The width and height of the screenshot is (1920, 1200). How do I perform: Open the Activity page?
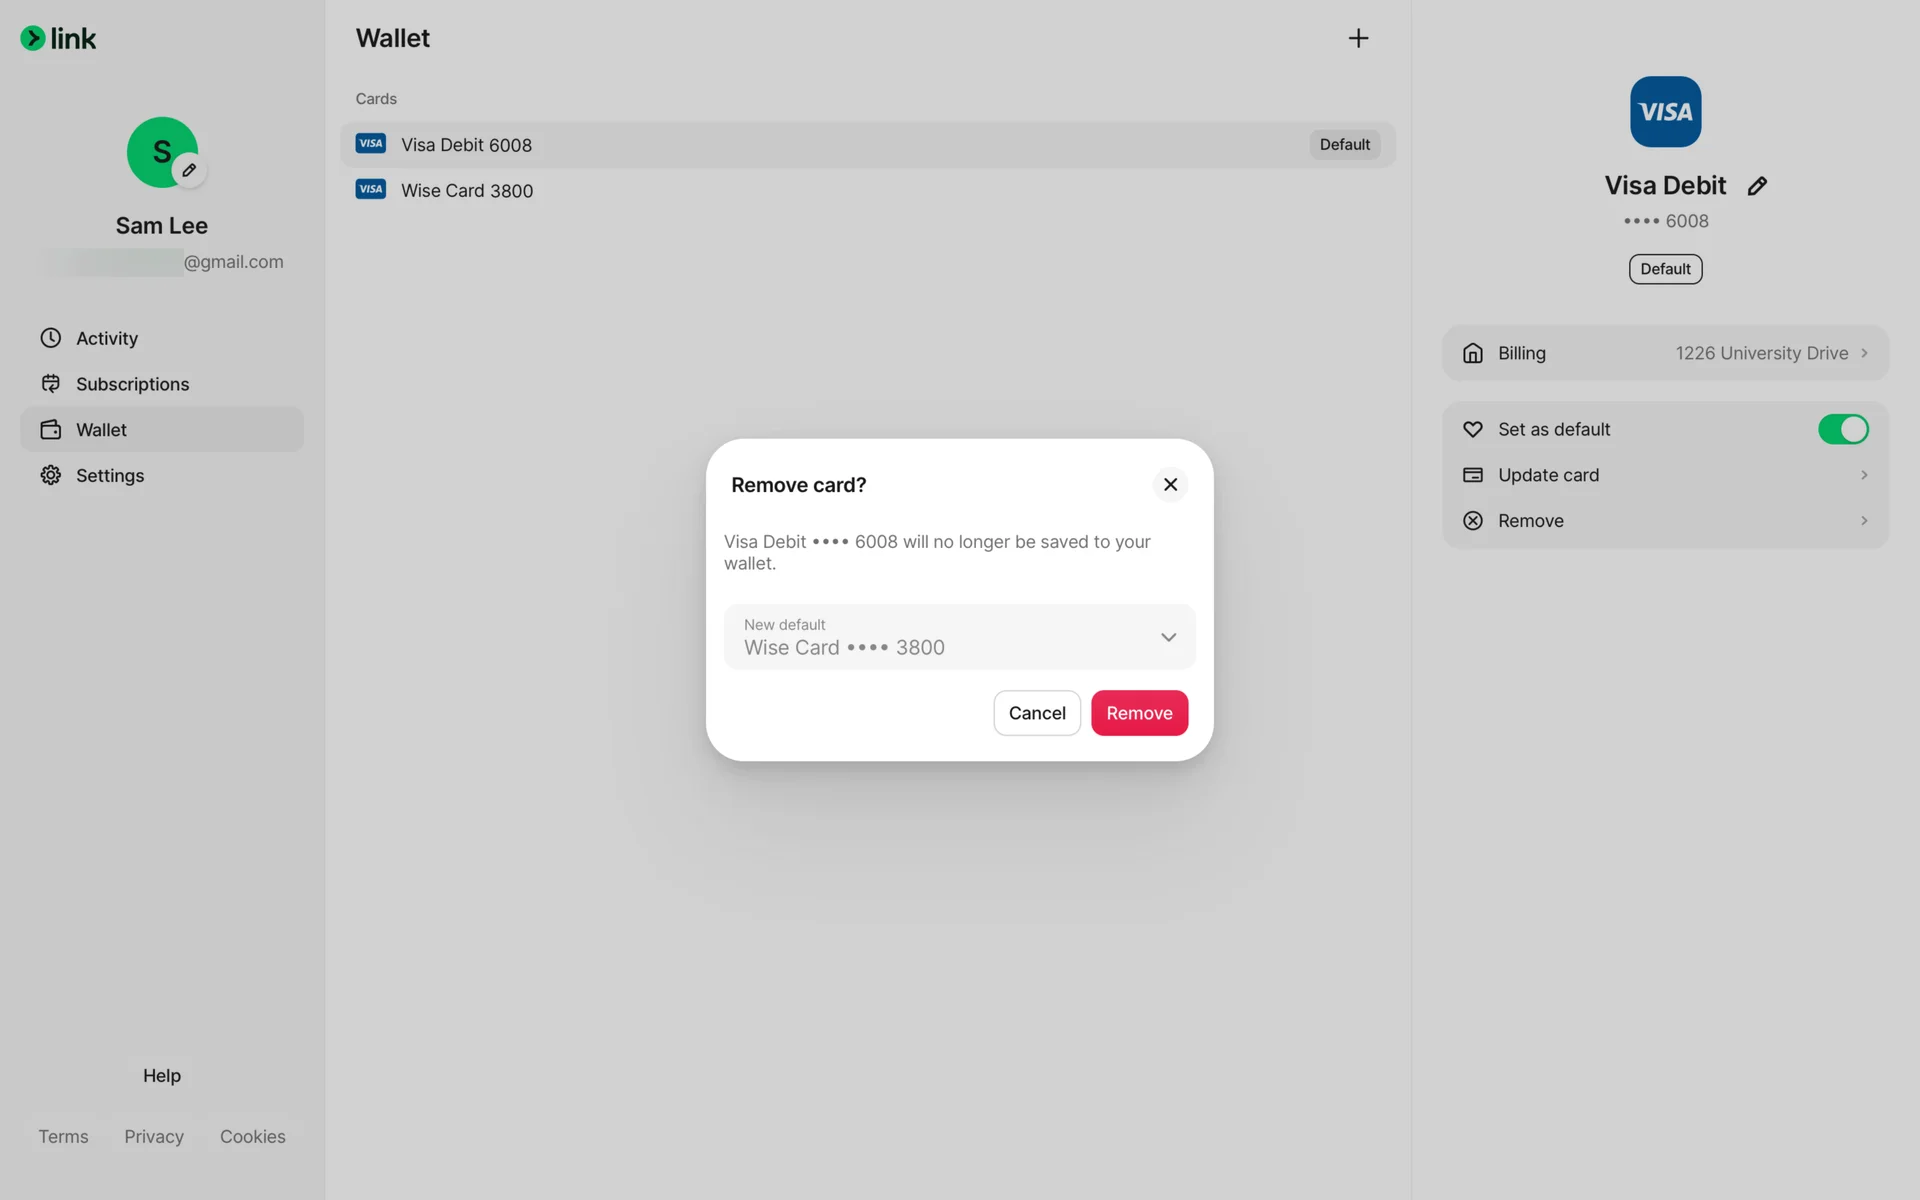pyautogui.click(x=107, y=338)
